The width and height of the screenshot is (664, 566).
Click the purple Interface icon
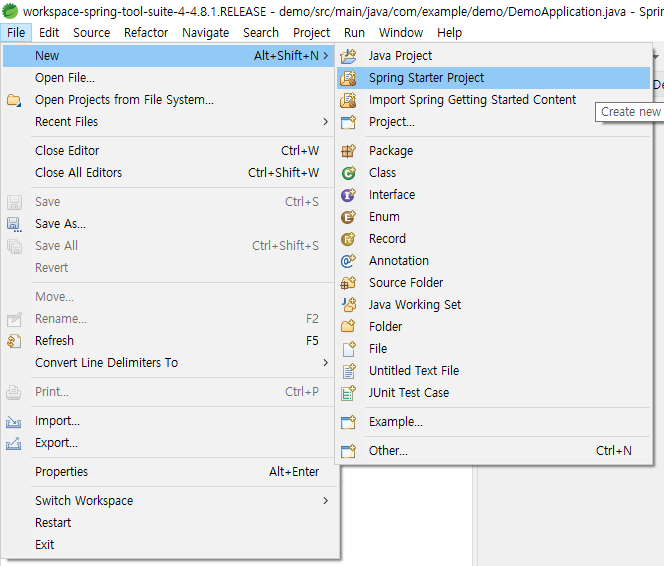click(x=348, y=195)
